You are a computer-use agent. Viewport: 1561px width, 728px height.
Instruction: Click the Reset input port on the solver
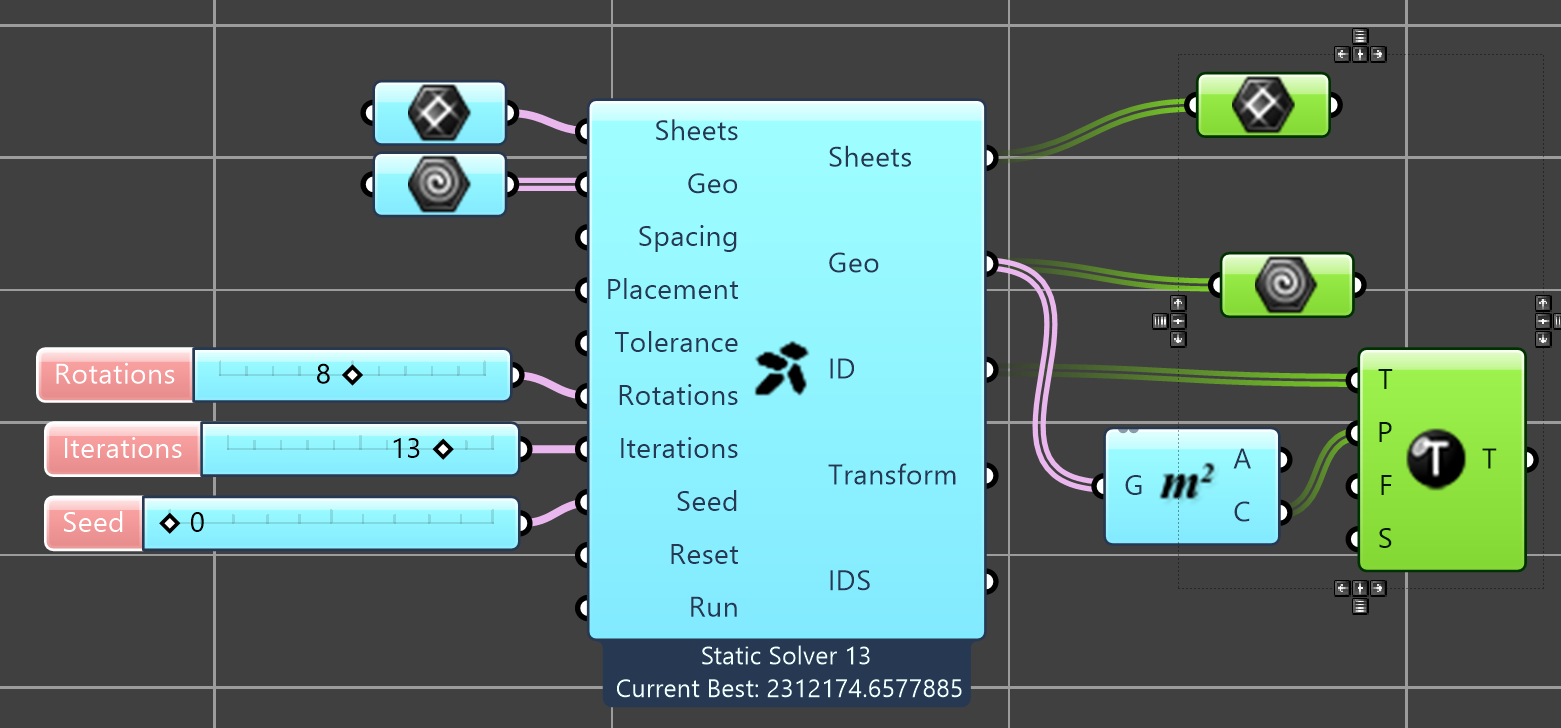point(584,555)
